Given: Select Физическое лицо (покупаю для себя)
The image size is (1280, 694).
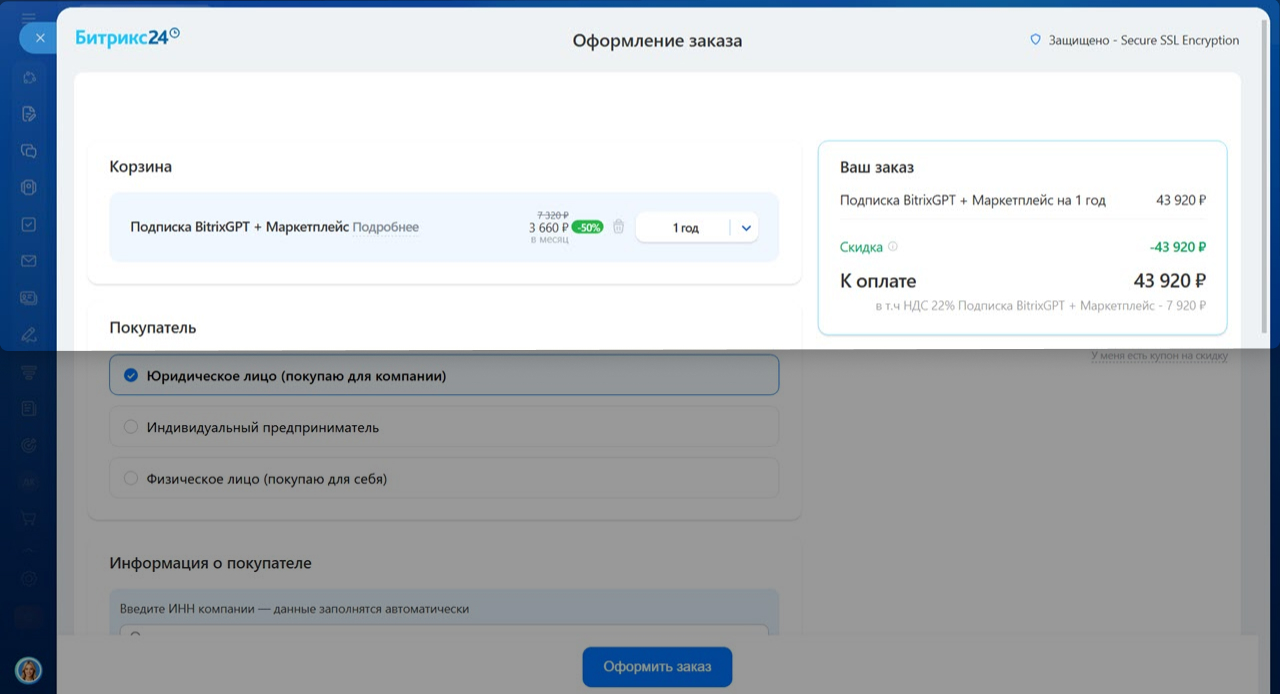Looking at the screenshot, I should point(130,479).
